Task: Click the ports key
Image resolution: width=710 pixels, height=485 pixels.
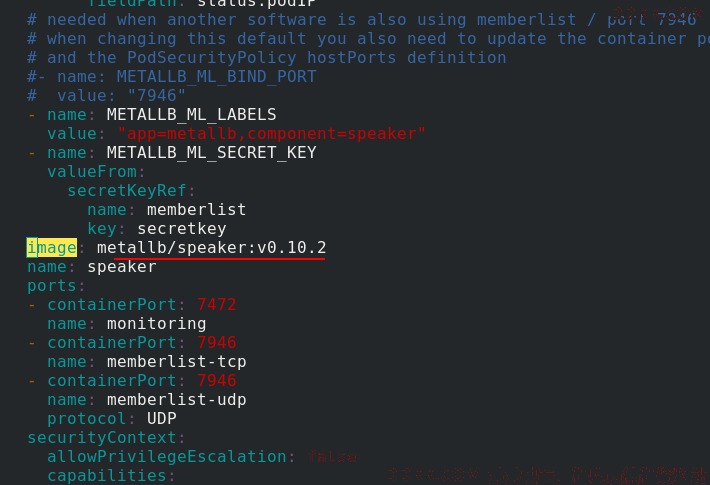Action: coord(52,286)
